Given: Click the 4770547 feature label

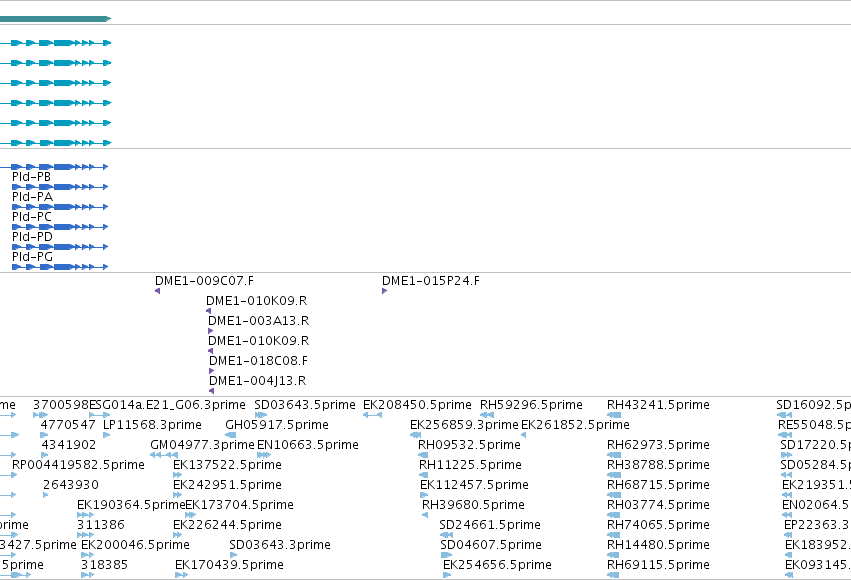Looking at the screenshot, I should [x=68, y=425].
